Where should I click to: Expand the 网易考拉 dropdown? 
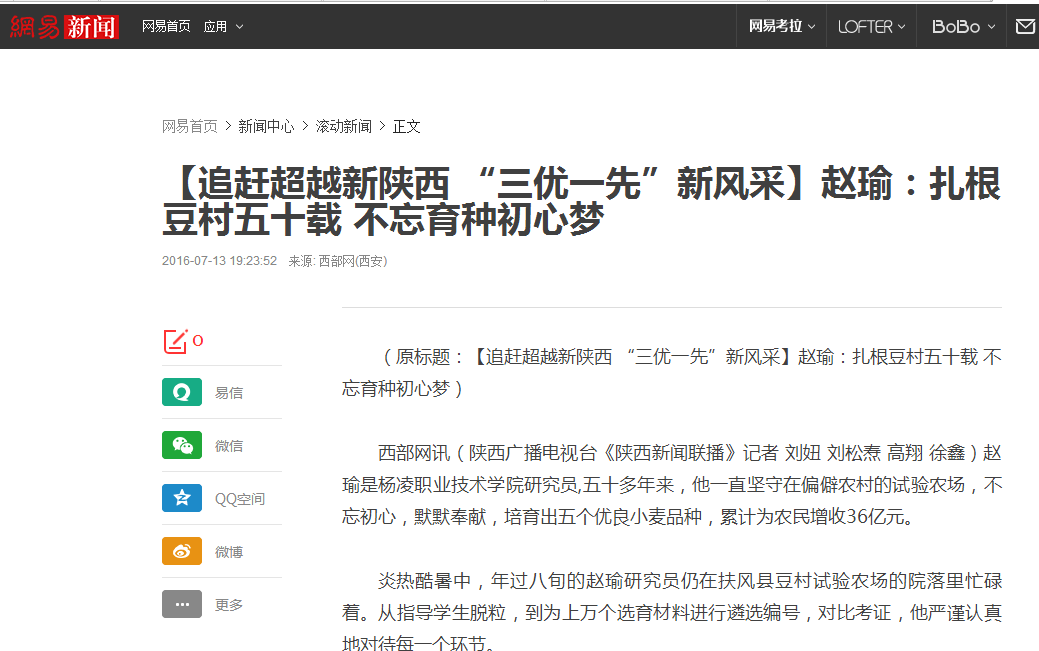782,27
